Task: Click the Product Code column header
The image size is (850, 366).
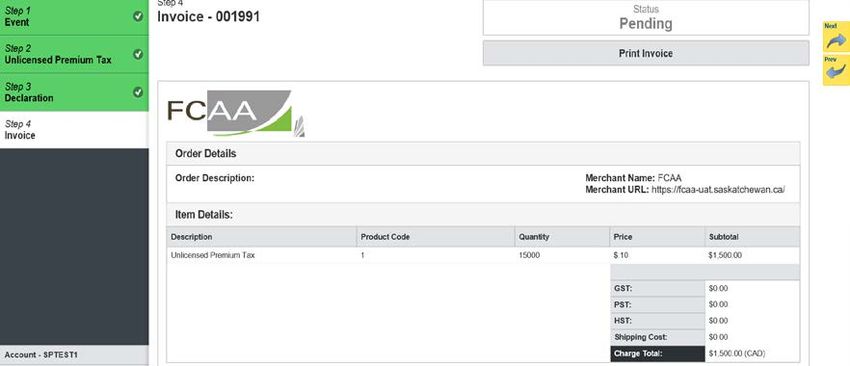Action: click(x=436, y=237)
